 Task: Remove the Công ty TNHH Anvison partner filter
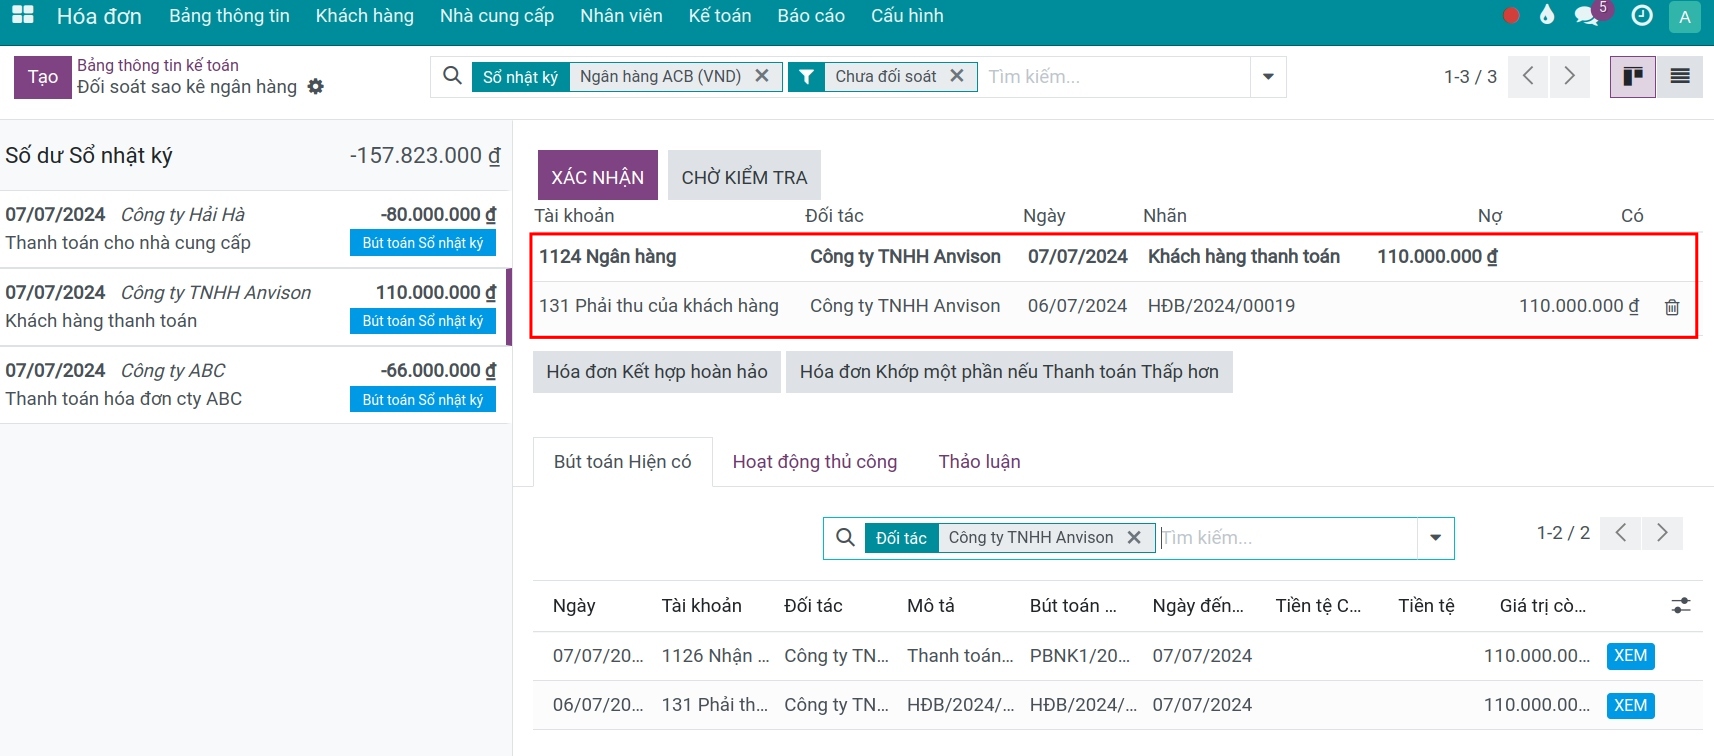1134,538
